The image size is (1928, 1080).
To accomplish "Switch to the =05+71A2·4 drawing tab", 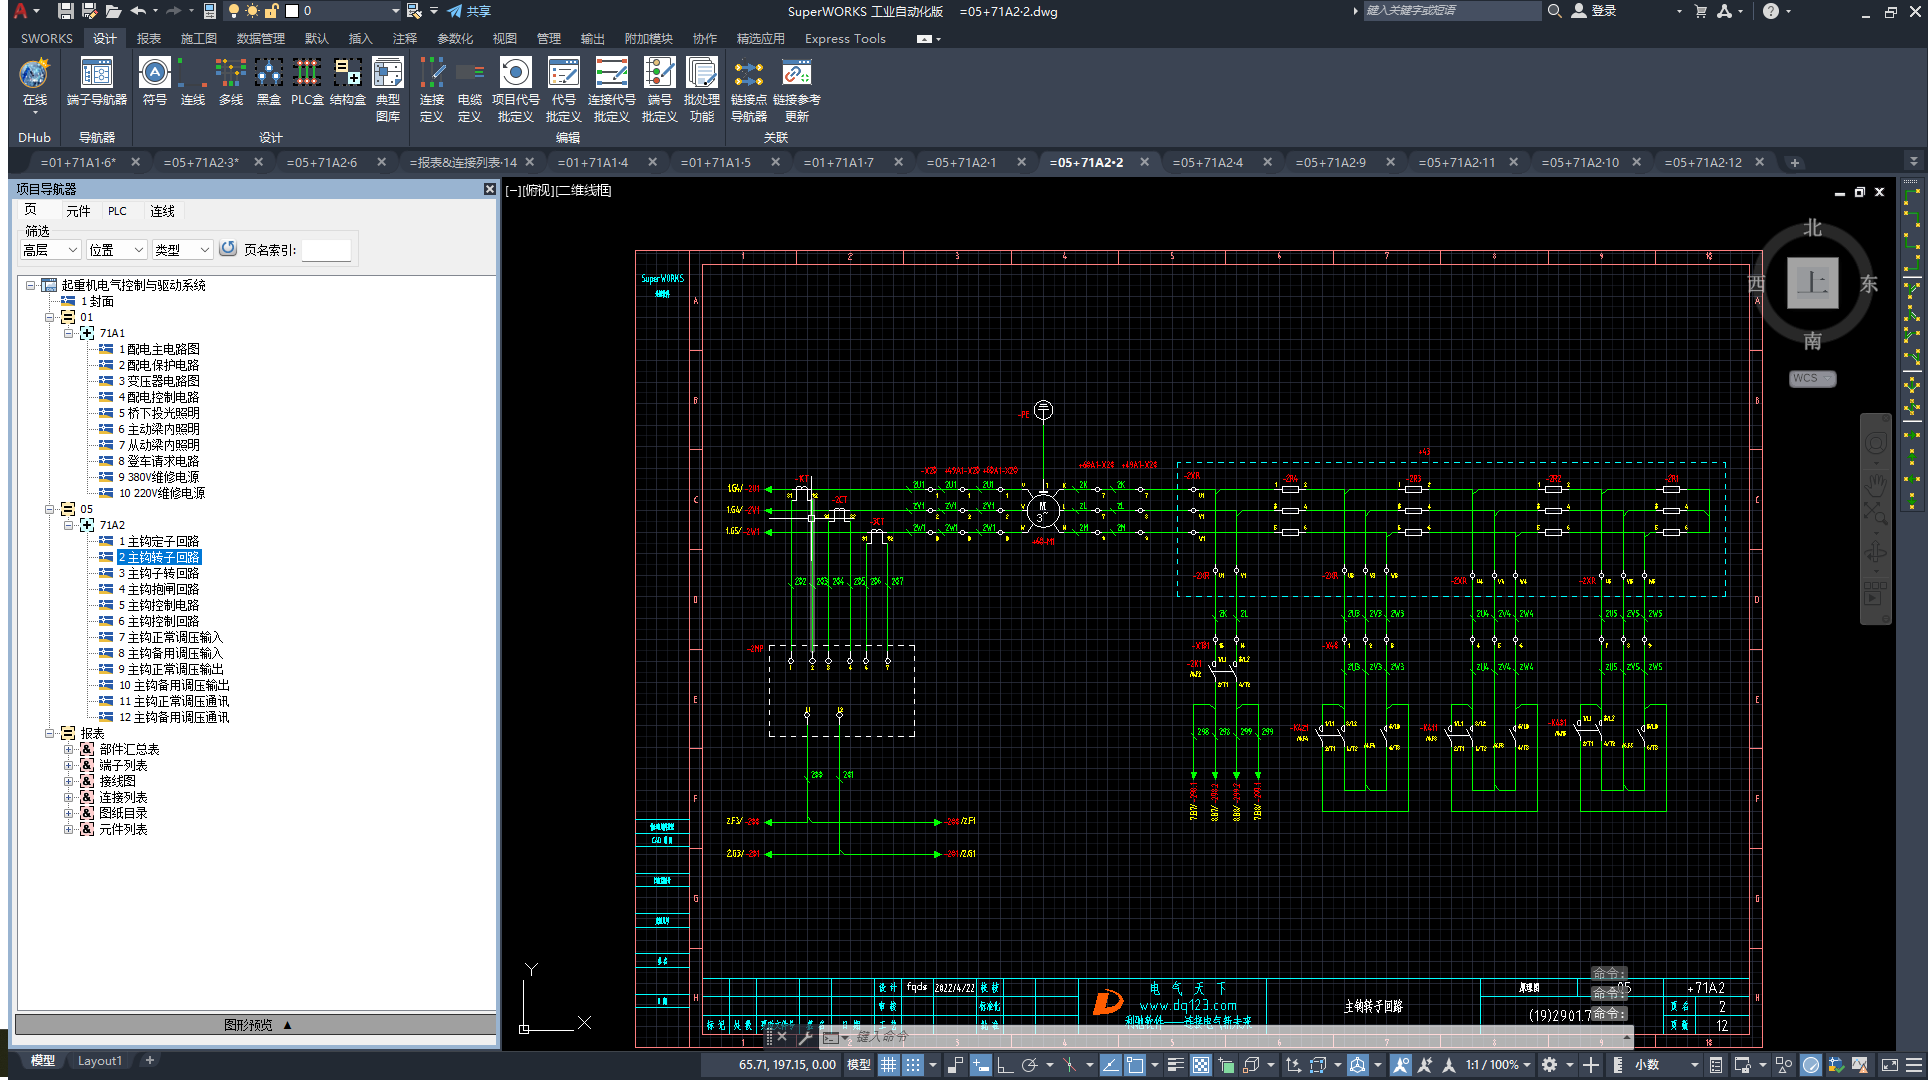I will (1208, 162).
